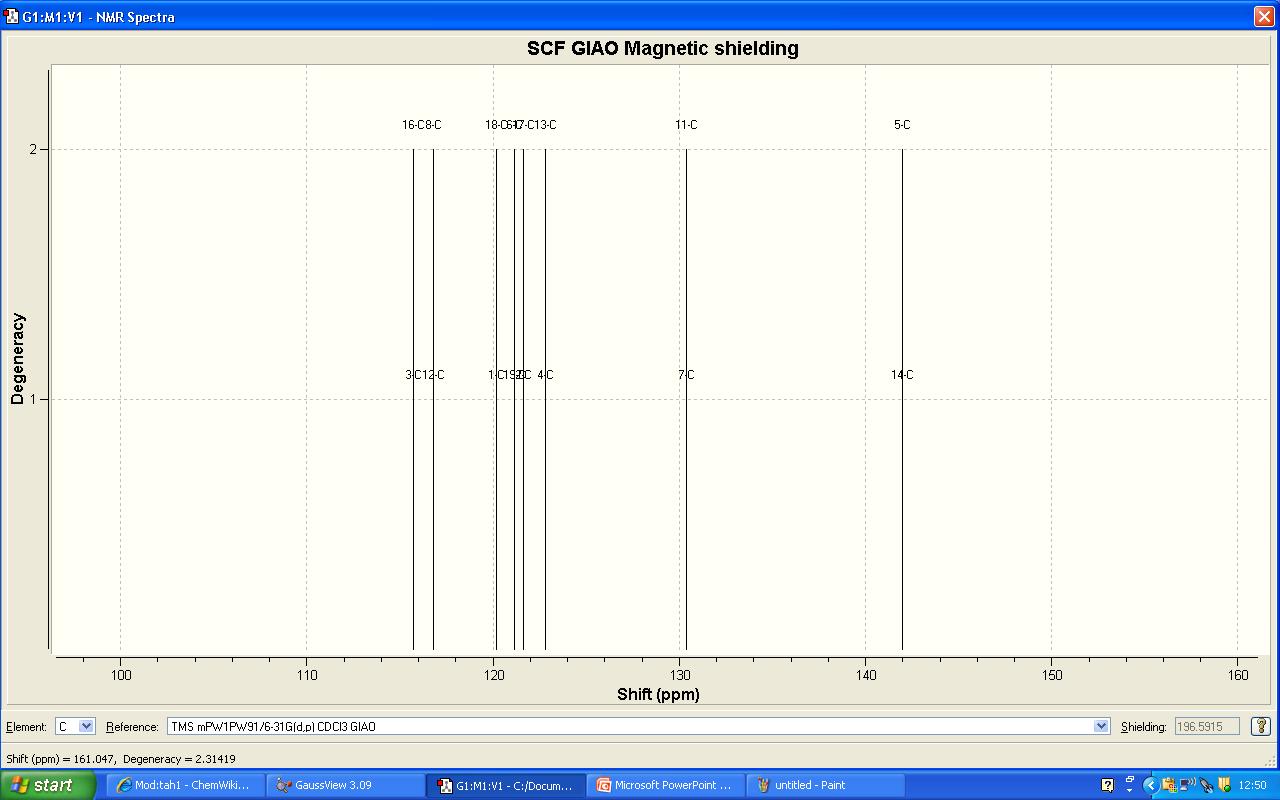Click the 150 tick label on shift axis
This screenshot has height=800, width=1280.
pos(1051,675)
